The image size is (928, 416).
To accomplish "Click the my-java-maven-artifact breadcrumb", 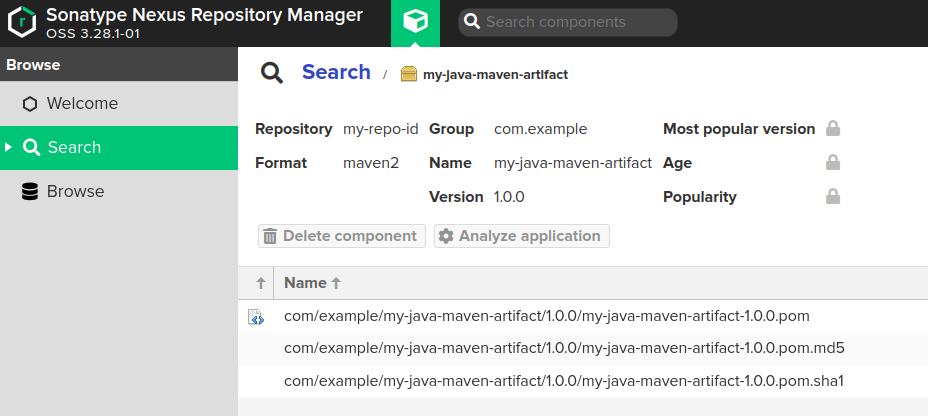I will click(x=495, y=75).
